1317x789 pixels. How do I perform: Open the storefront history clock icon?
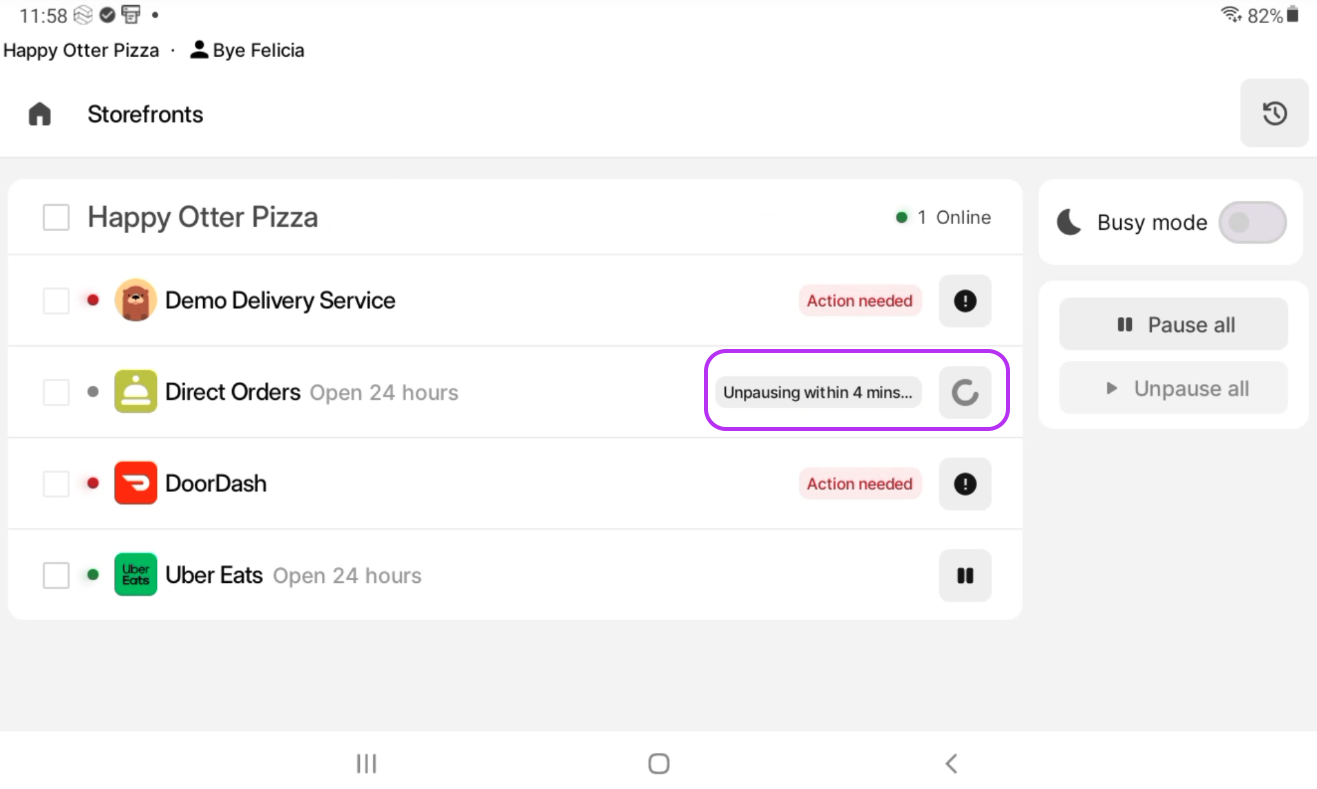pyautogui.click(x=1274, y=113)
